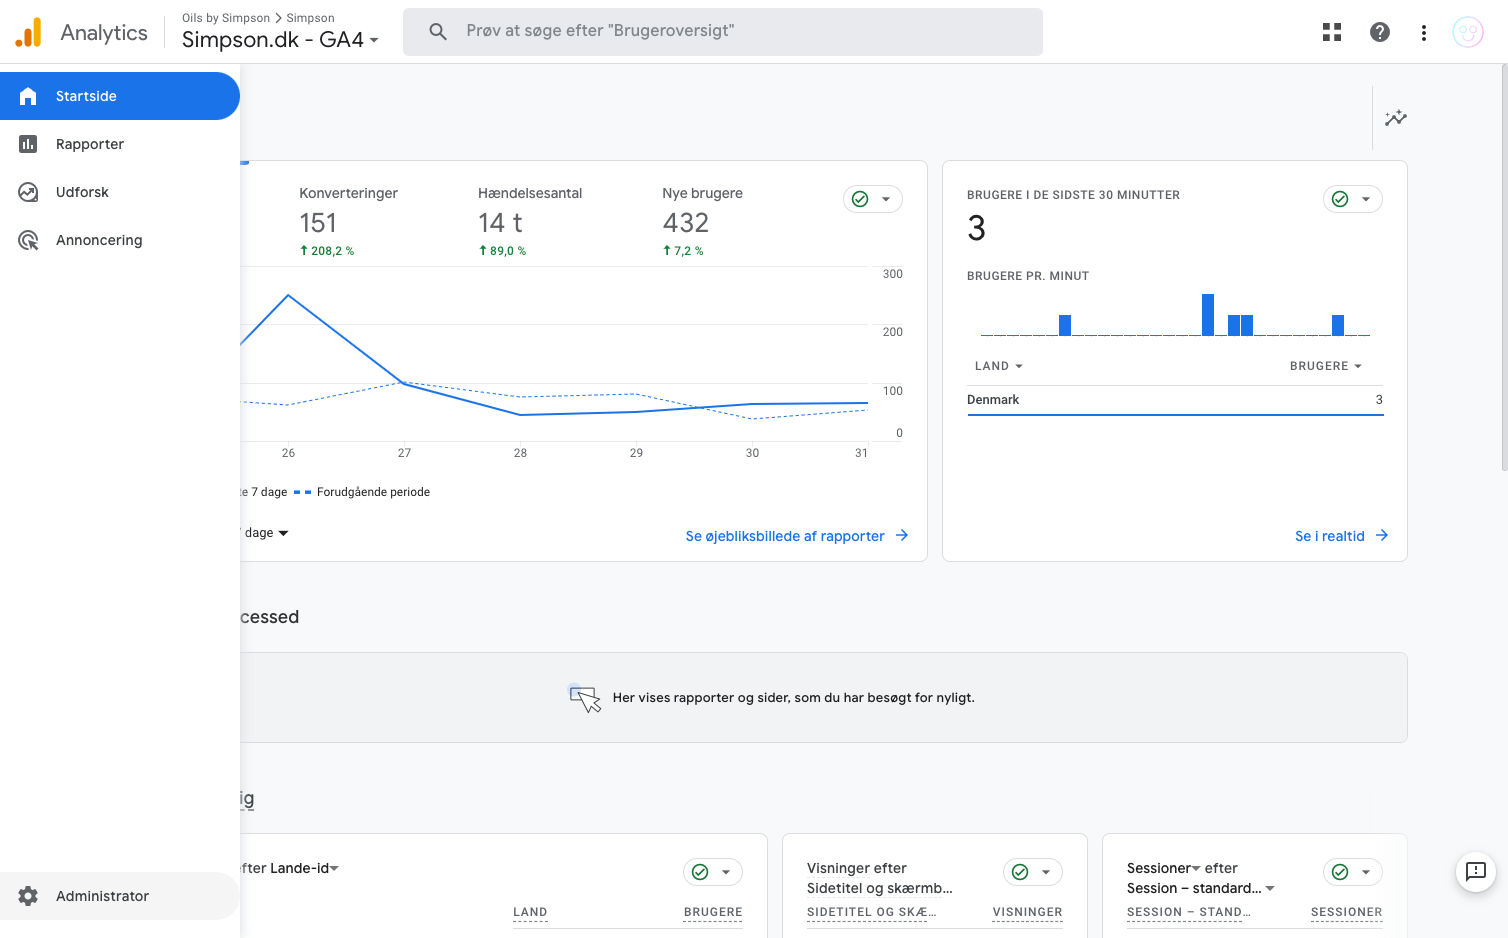1508x938 pixels.
Task: Click the Administrator gear icon
Action: coord(28,896)
